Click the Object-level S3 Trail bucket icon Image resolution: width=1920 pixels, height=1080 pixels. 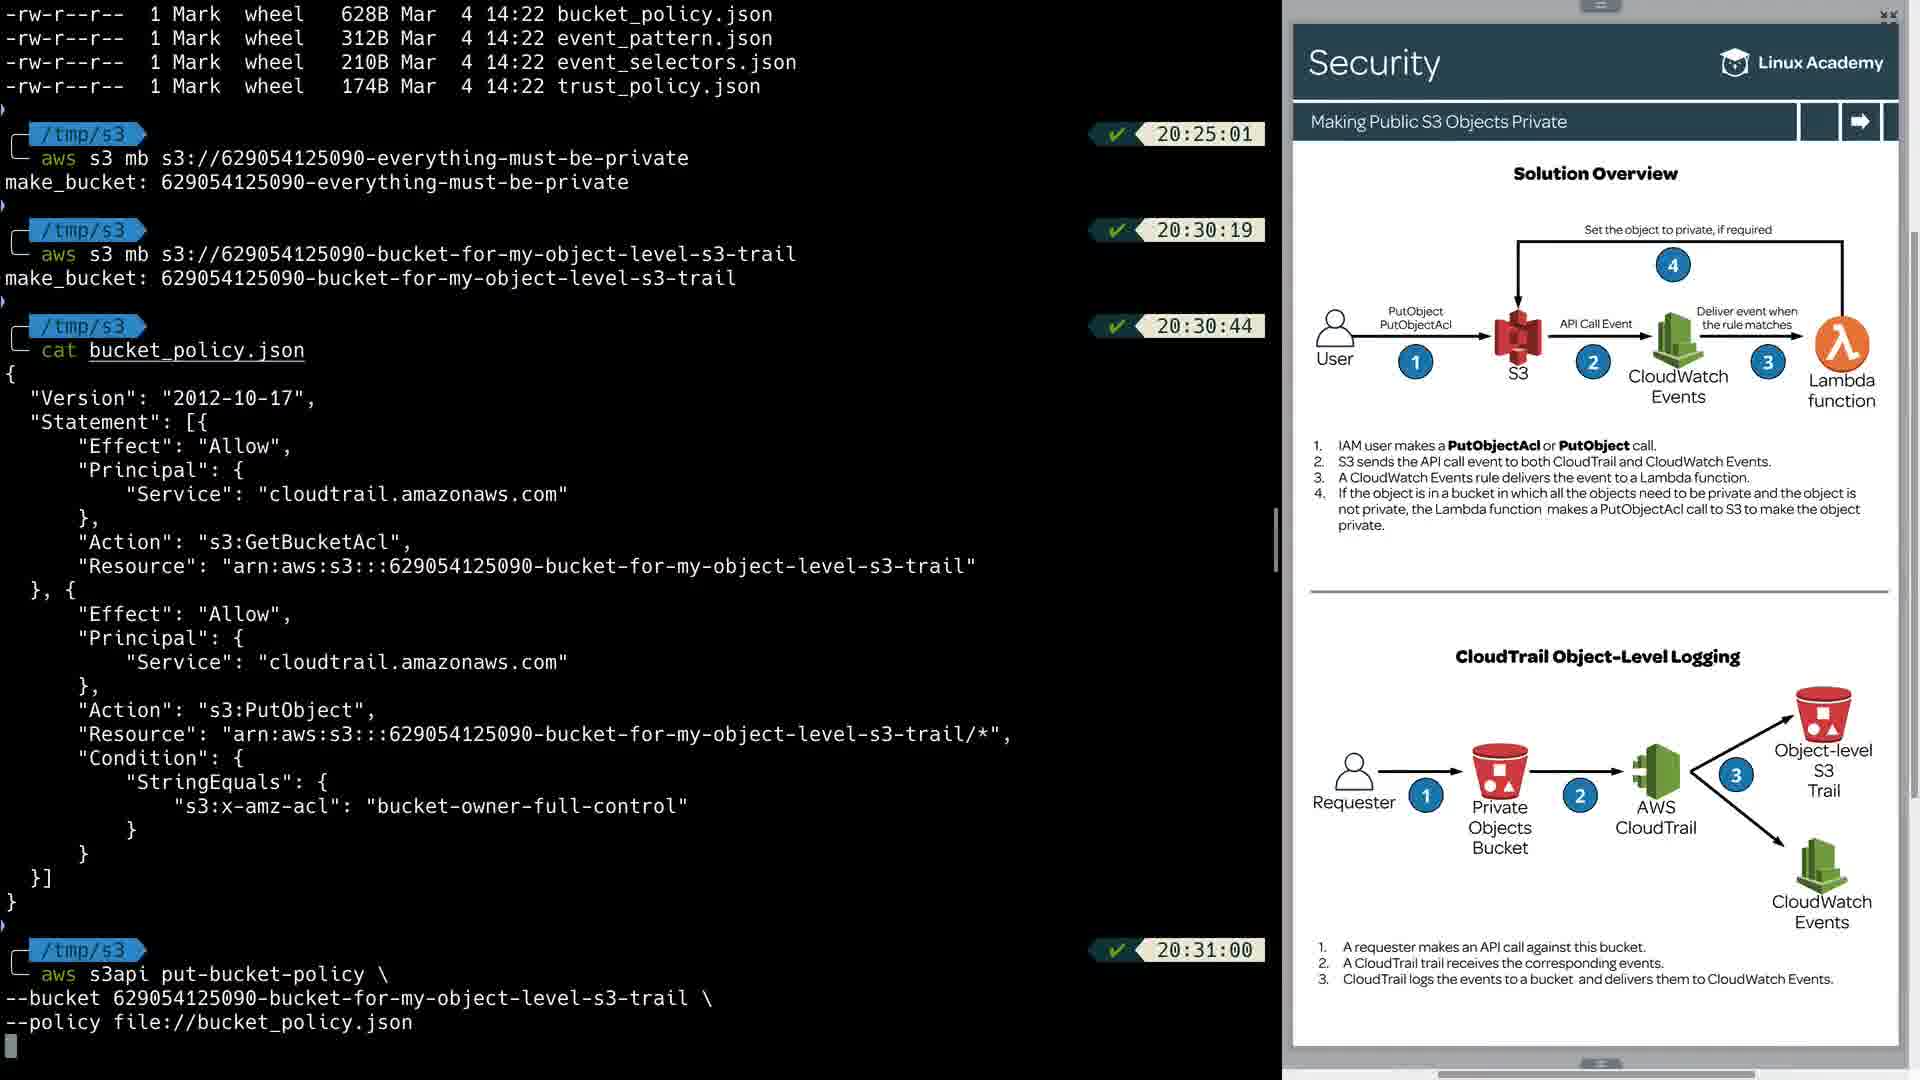(x=1823, y=714)
